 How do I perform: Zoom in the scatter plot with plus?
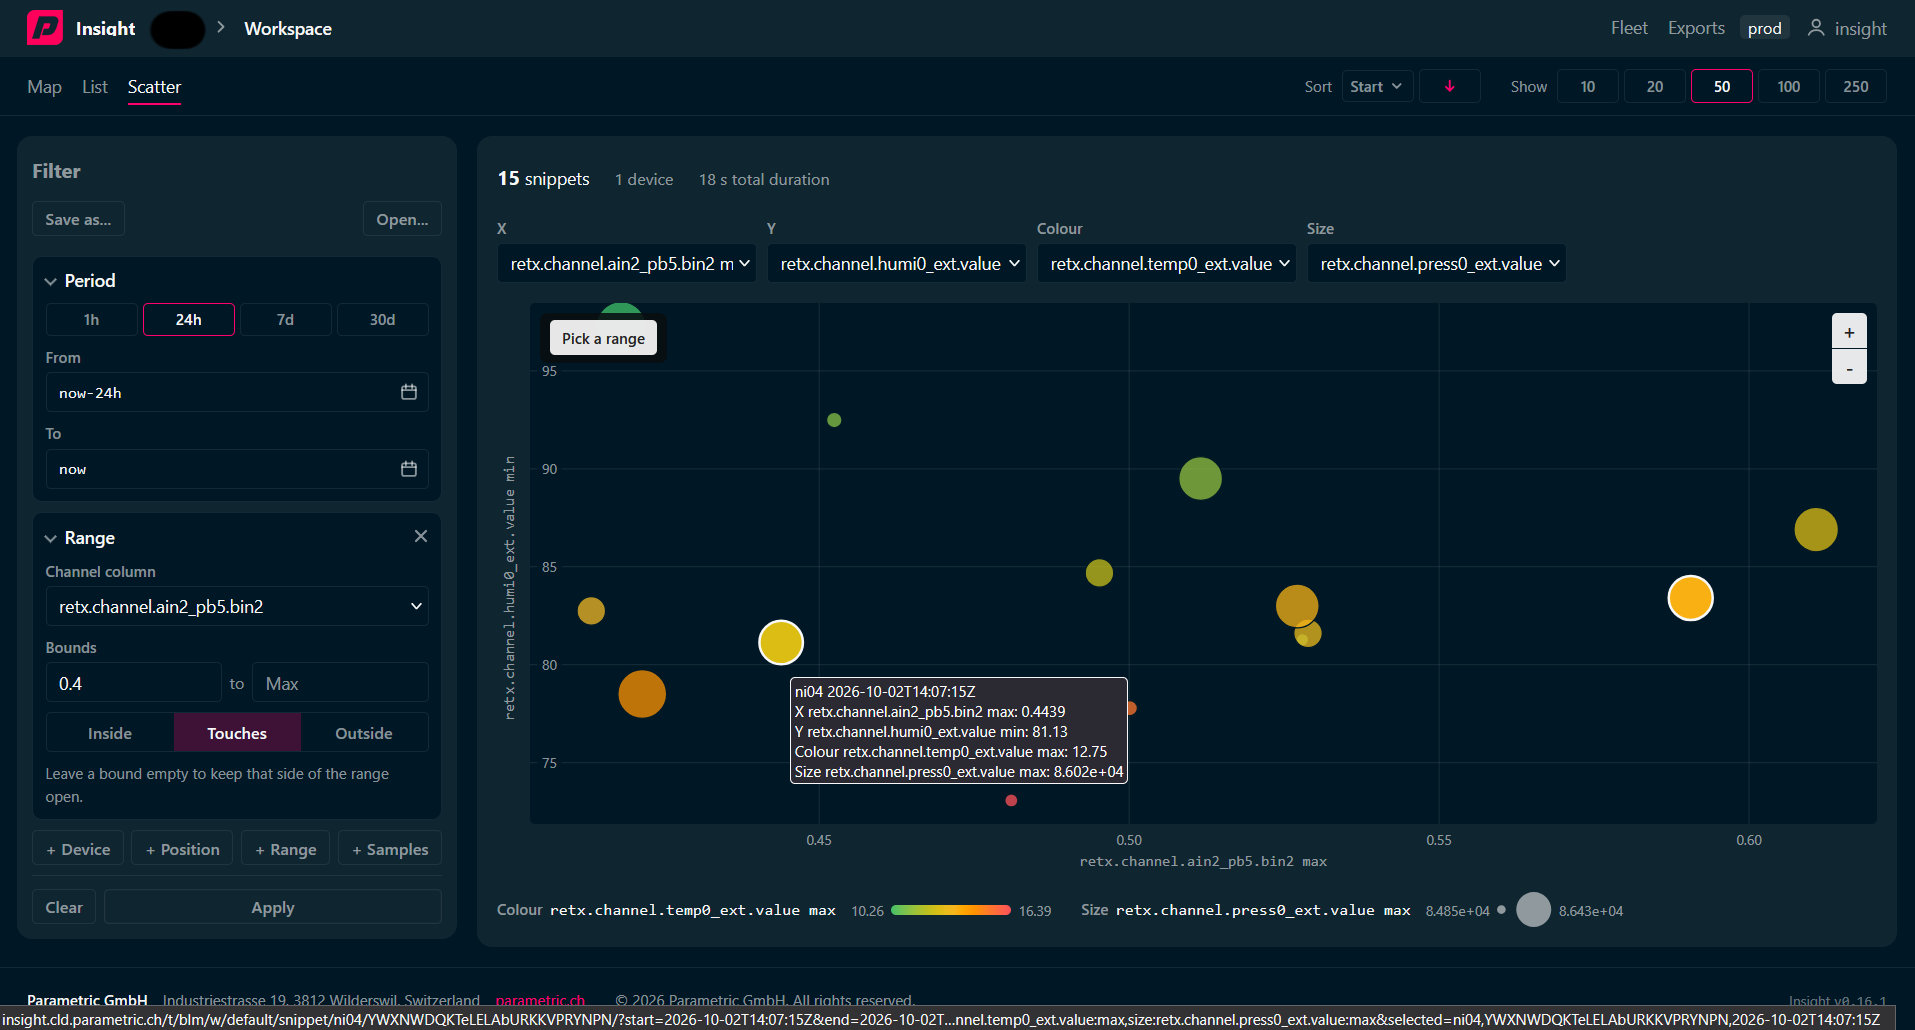(x=1849, y=332)
